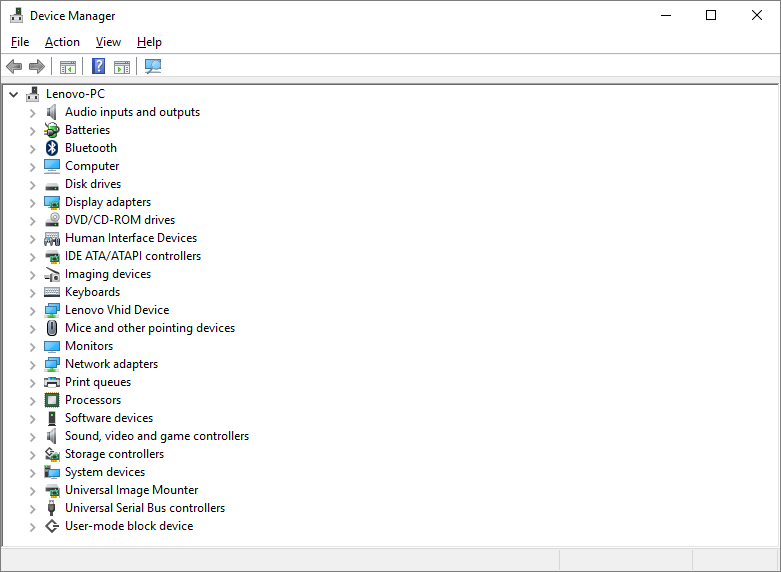Open the blue Help question mark icon
The width and height of the screenshot is (781, 572).
point(99,66)
